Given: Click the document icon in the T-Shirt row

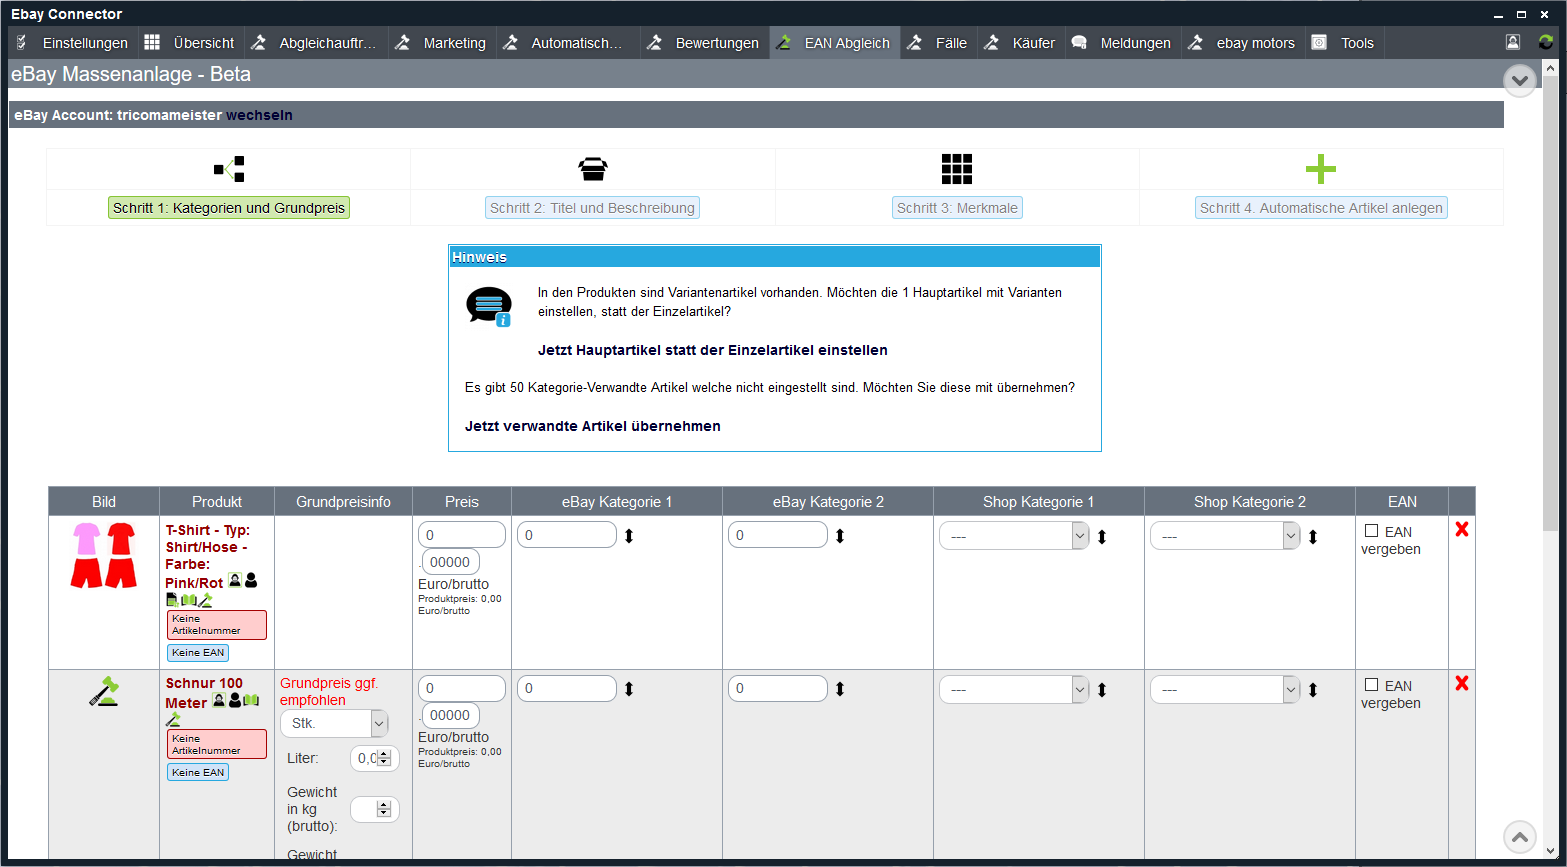Looking at the screenshot, I should (x=172, y=599).
